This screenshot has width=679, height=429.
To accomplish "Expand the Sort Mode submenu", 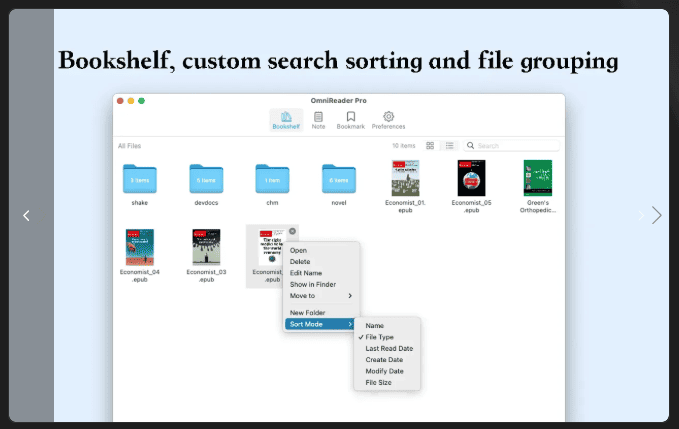I will (320, 324).
